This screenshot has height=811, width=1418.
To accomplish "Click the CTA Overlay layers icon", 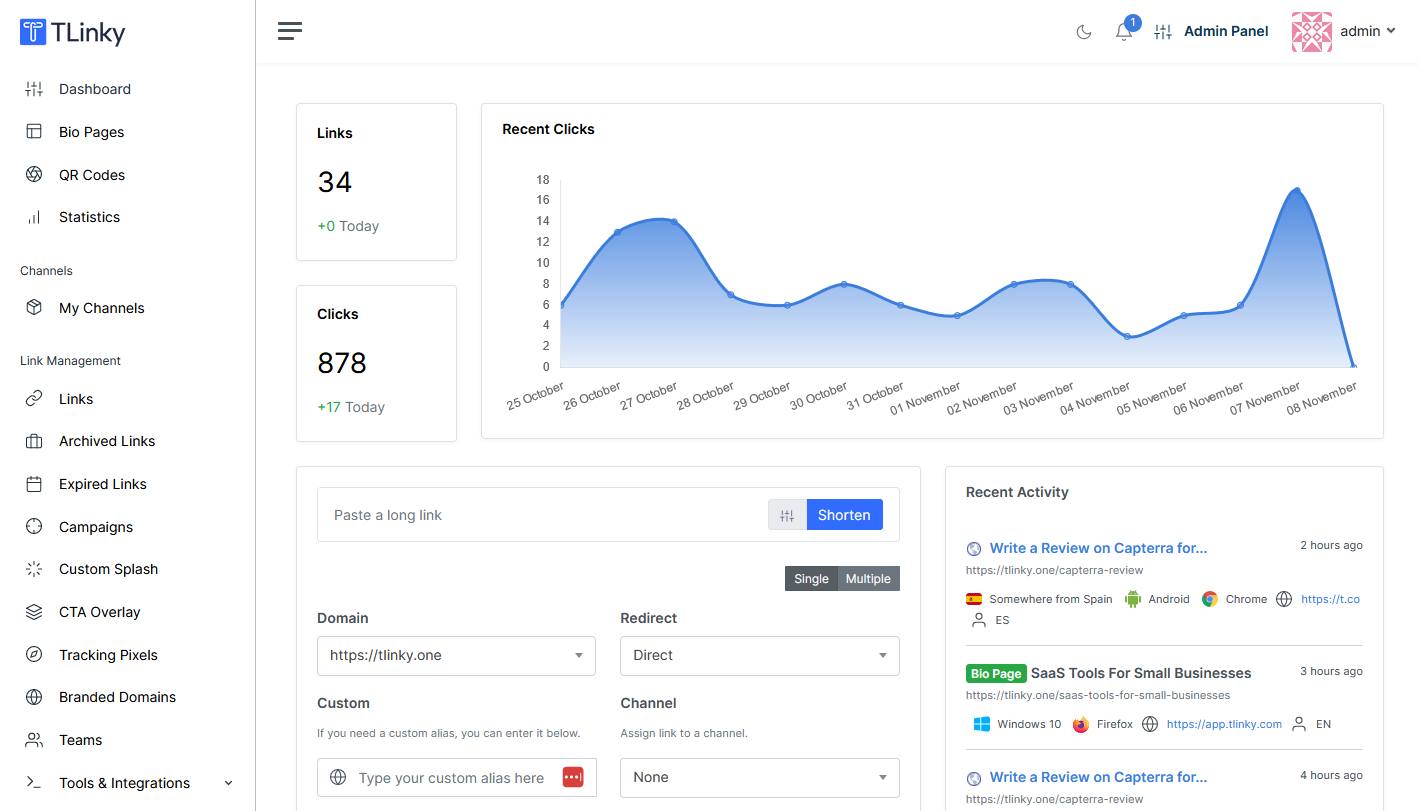I will pyautogui.click(x=34, y=612).
